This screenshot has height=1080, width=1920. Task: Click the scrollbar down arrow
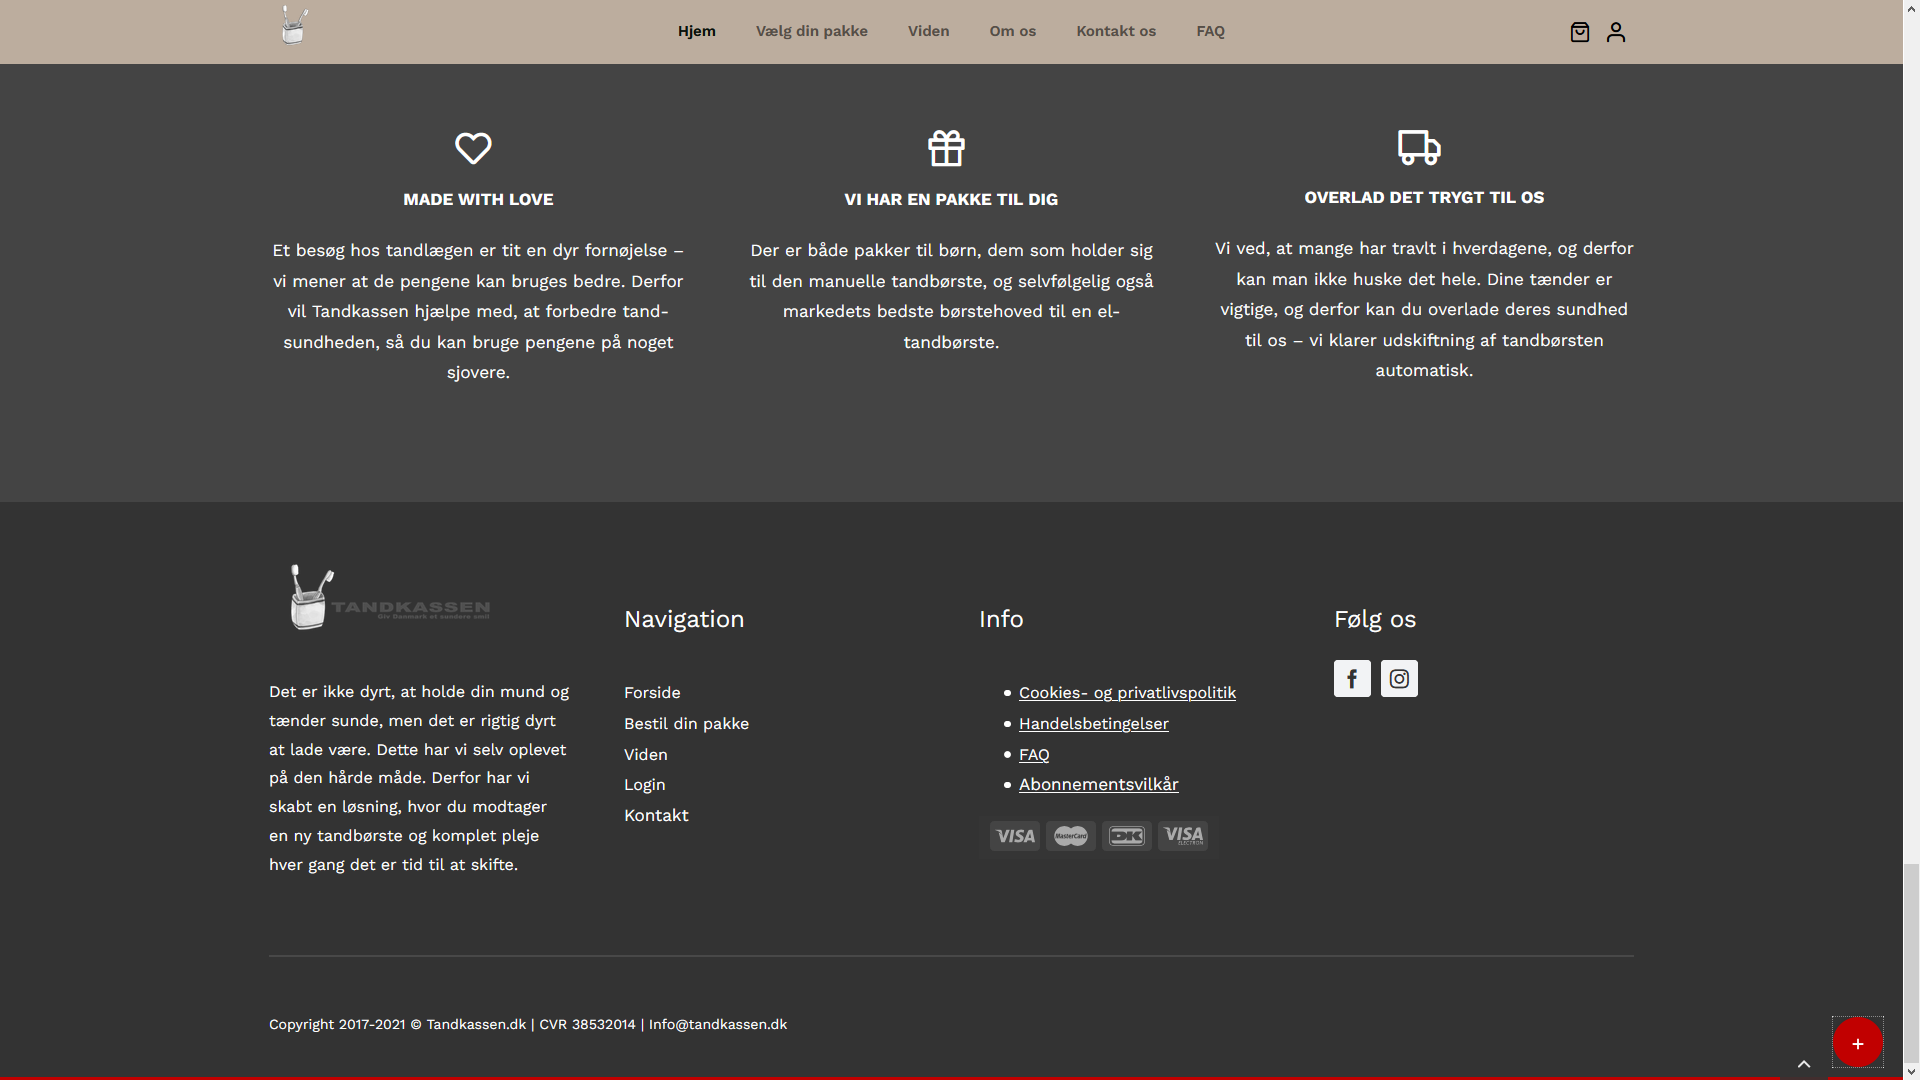point(1911,1072)
